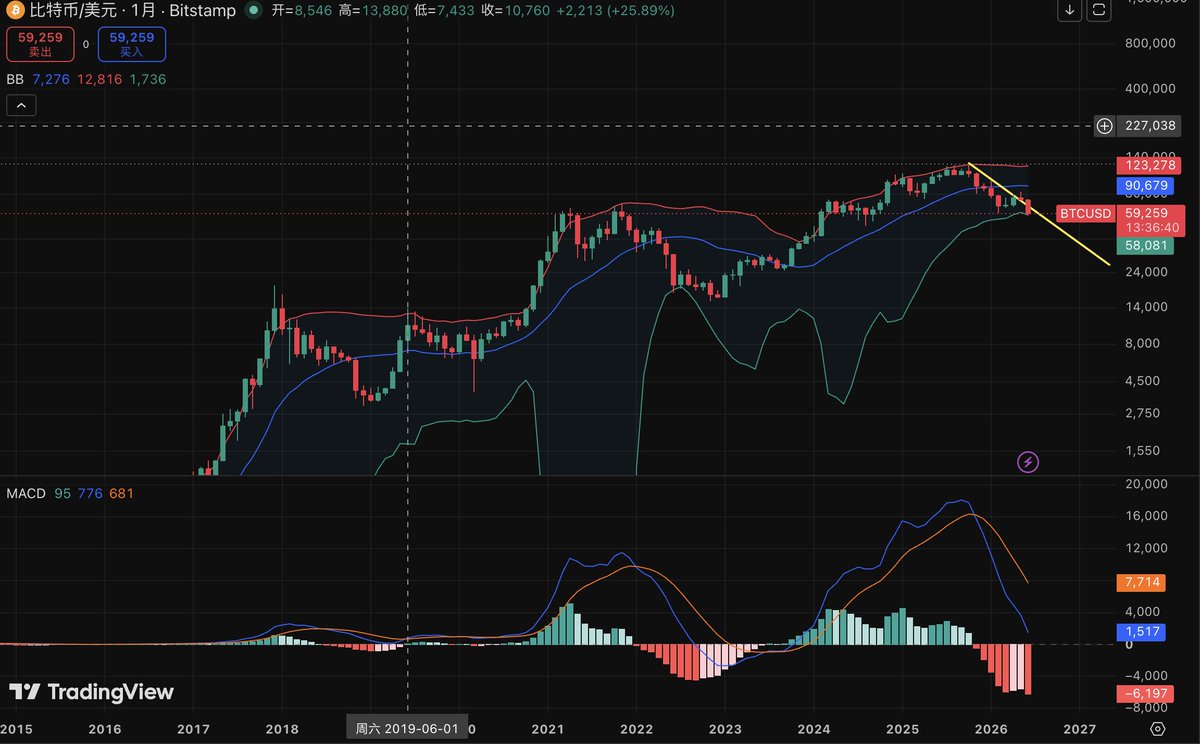Screen dimensions: 1200x744
Task: Click 800,000 on the price scale
Action: click(x=1149, y=43)
